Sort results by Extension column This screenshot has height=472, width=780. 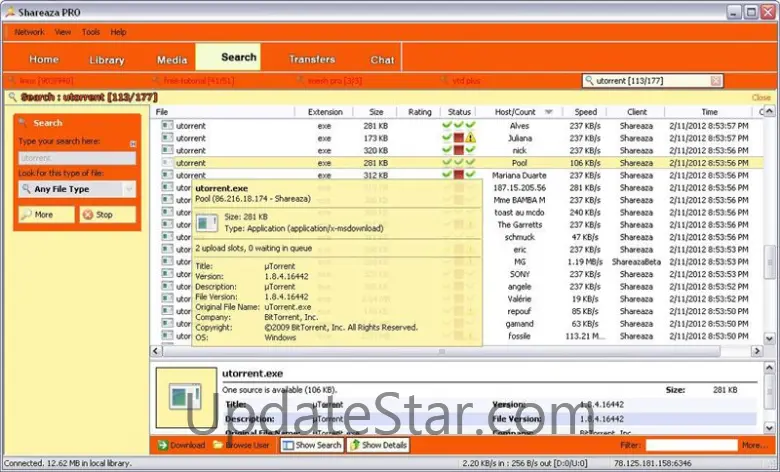click(324, 112)
